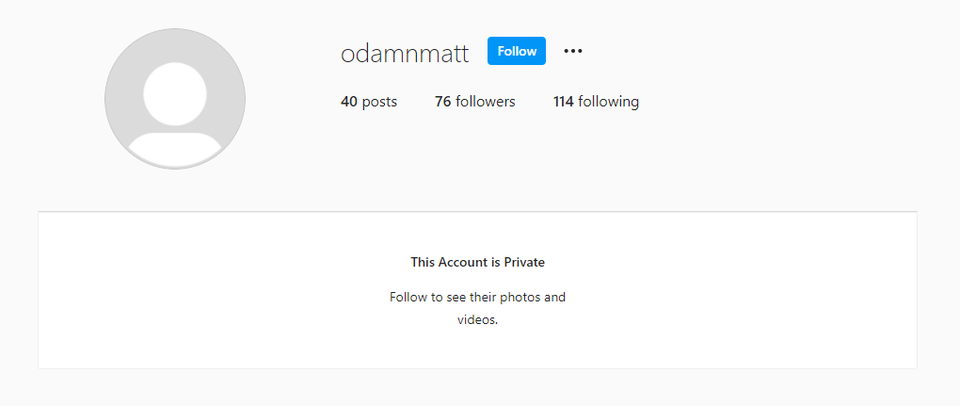Screen dimensions: 960x406
Task: Click the word 'videos.' in the private notice
Action: [478, 320]
